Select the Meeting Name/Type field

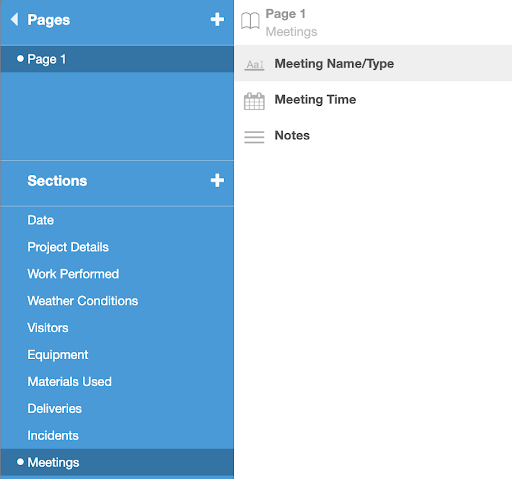tap(373, 63)
